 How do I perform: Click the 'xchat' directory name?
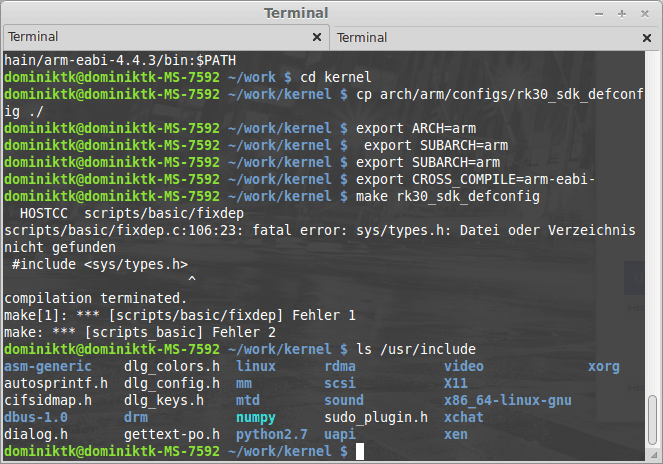coord(463,417)
